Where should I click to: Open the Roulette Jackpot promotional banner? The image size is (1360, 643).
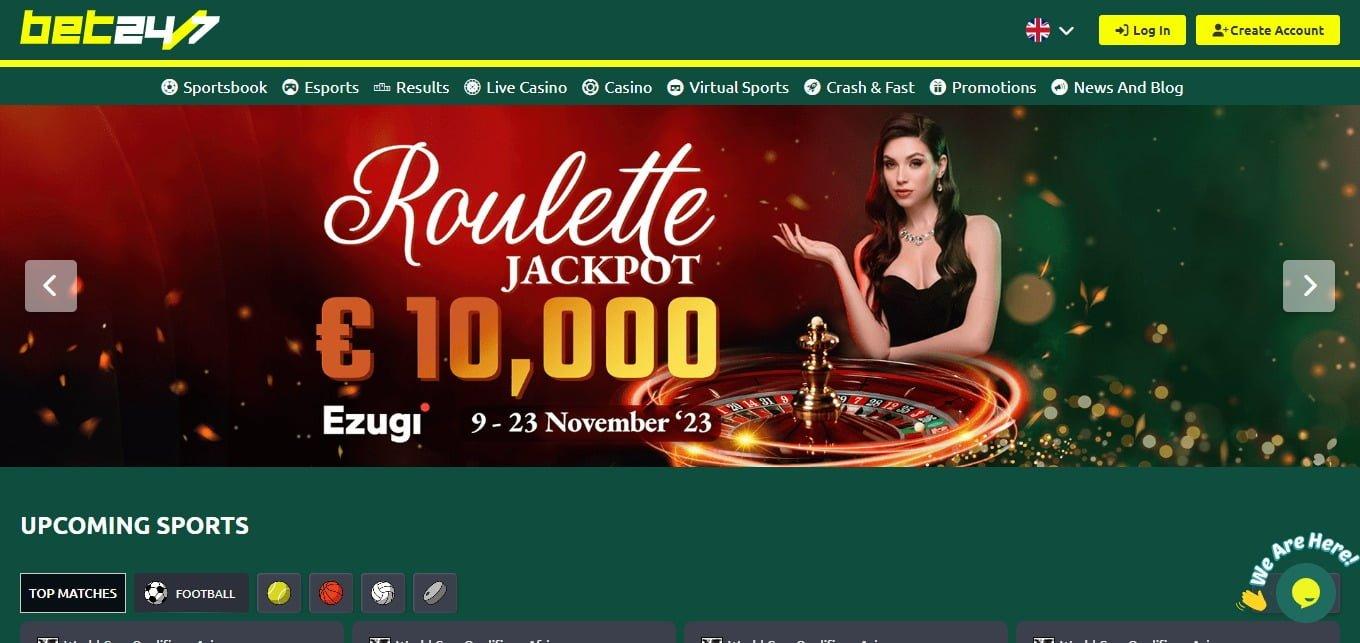tap(680, 286)
